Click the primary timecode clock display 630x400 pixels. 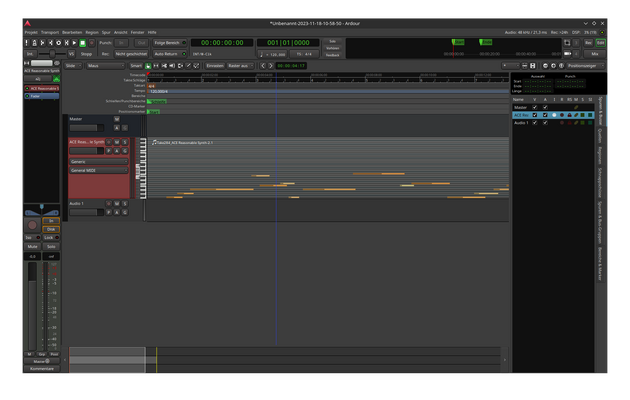[222, 43]
